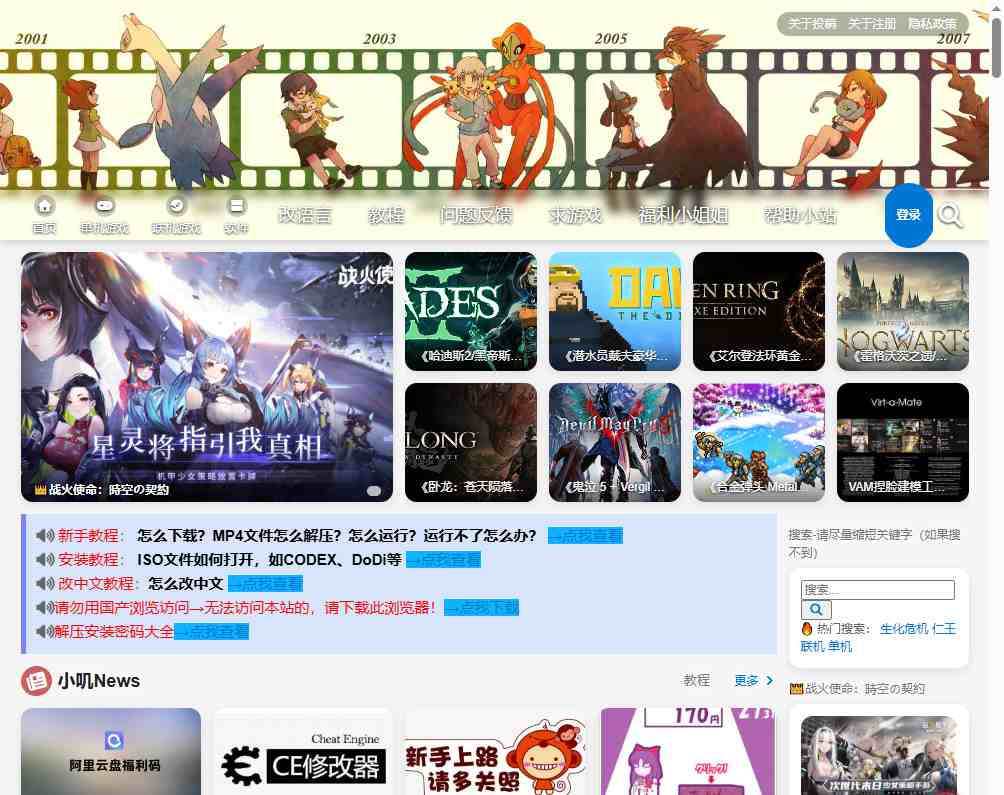Click 点我查看 link for 解压安装密码大全
The width and height of the screenshot is (1004, 795).
click(x=211, y=632)
